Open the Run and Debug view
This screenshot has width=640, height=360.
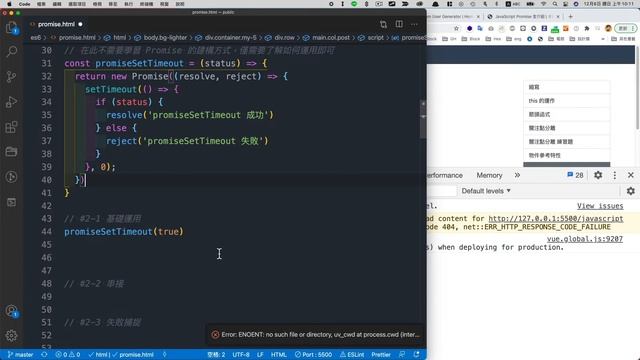[11, 102]
